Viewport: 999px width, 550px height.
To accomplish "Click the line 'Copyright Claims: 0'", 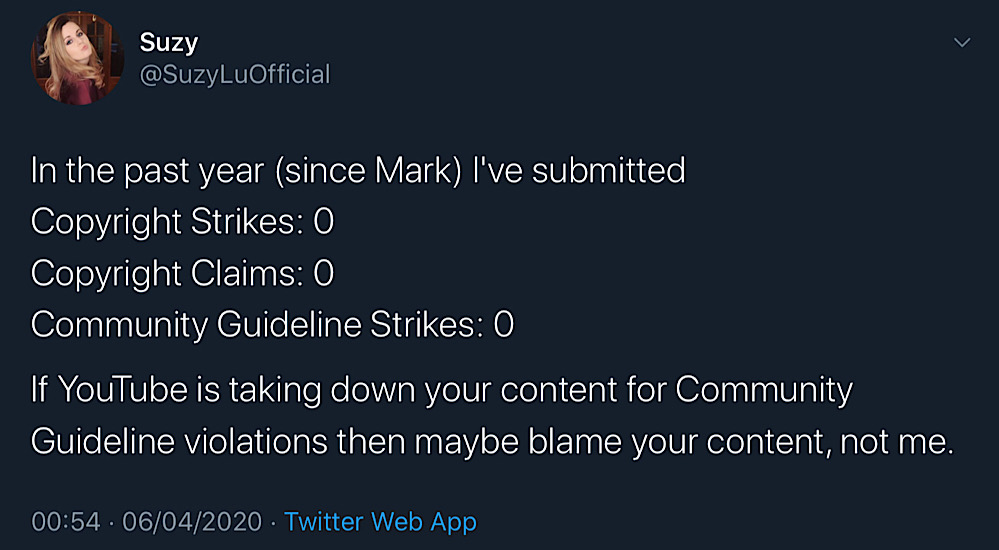I will (x=182, y=274).
